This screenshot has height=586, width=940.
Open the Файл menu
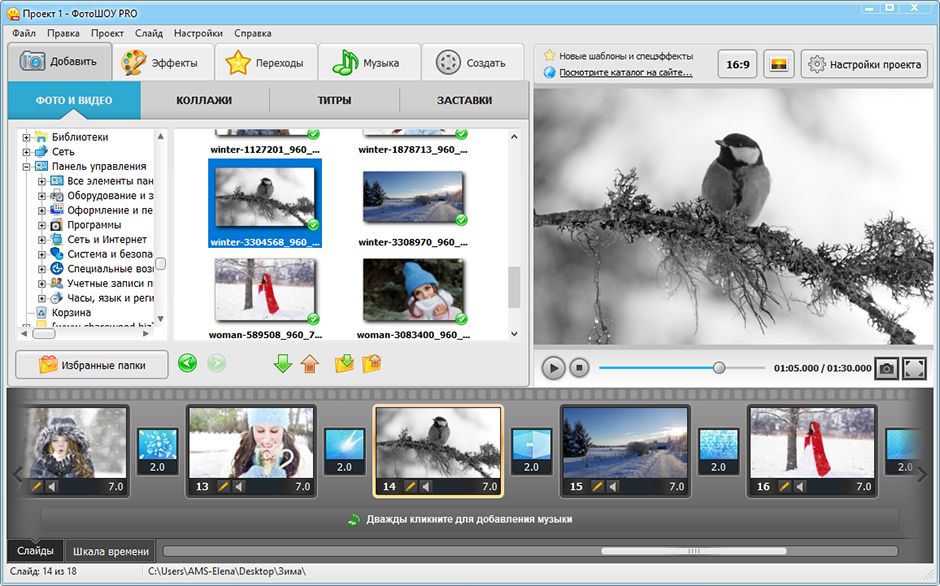(x=24, y=34)
